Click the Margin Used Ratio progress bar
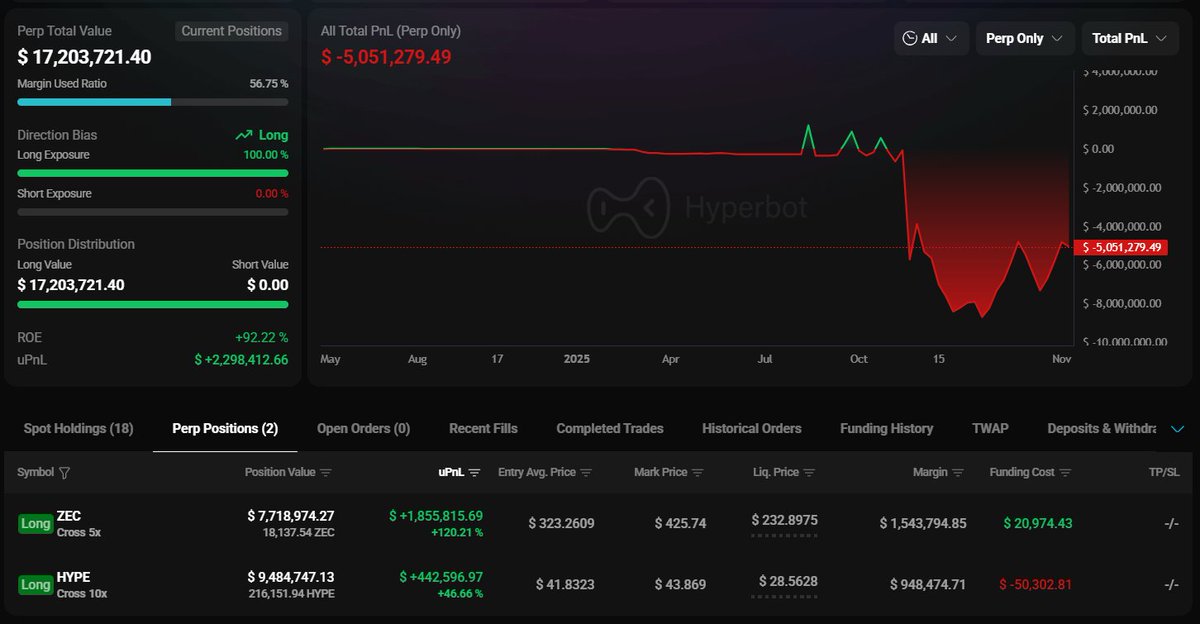 pos(153,102)
